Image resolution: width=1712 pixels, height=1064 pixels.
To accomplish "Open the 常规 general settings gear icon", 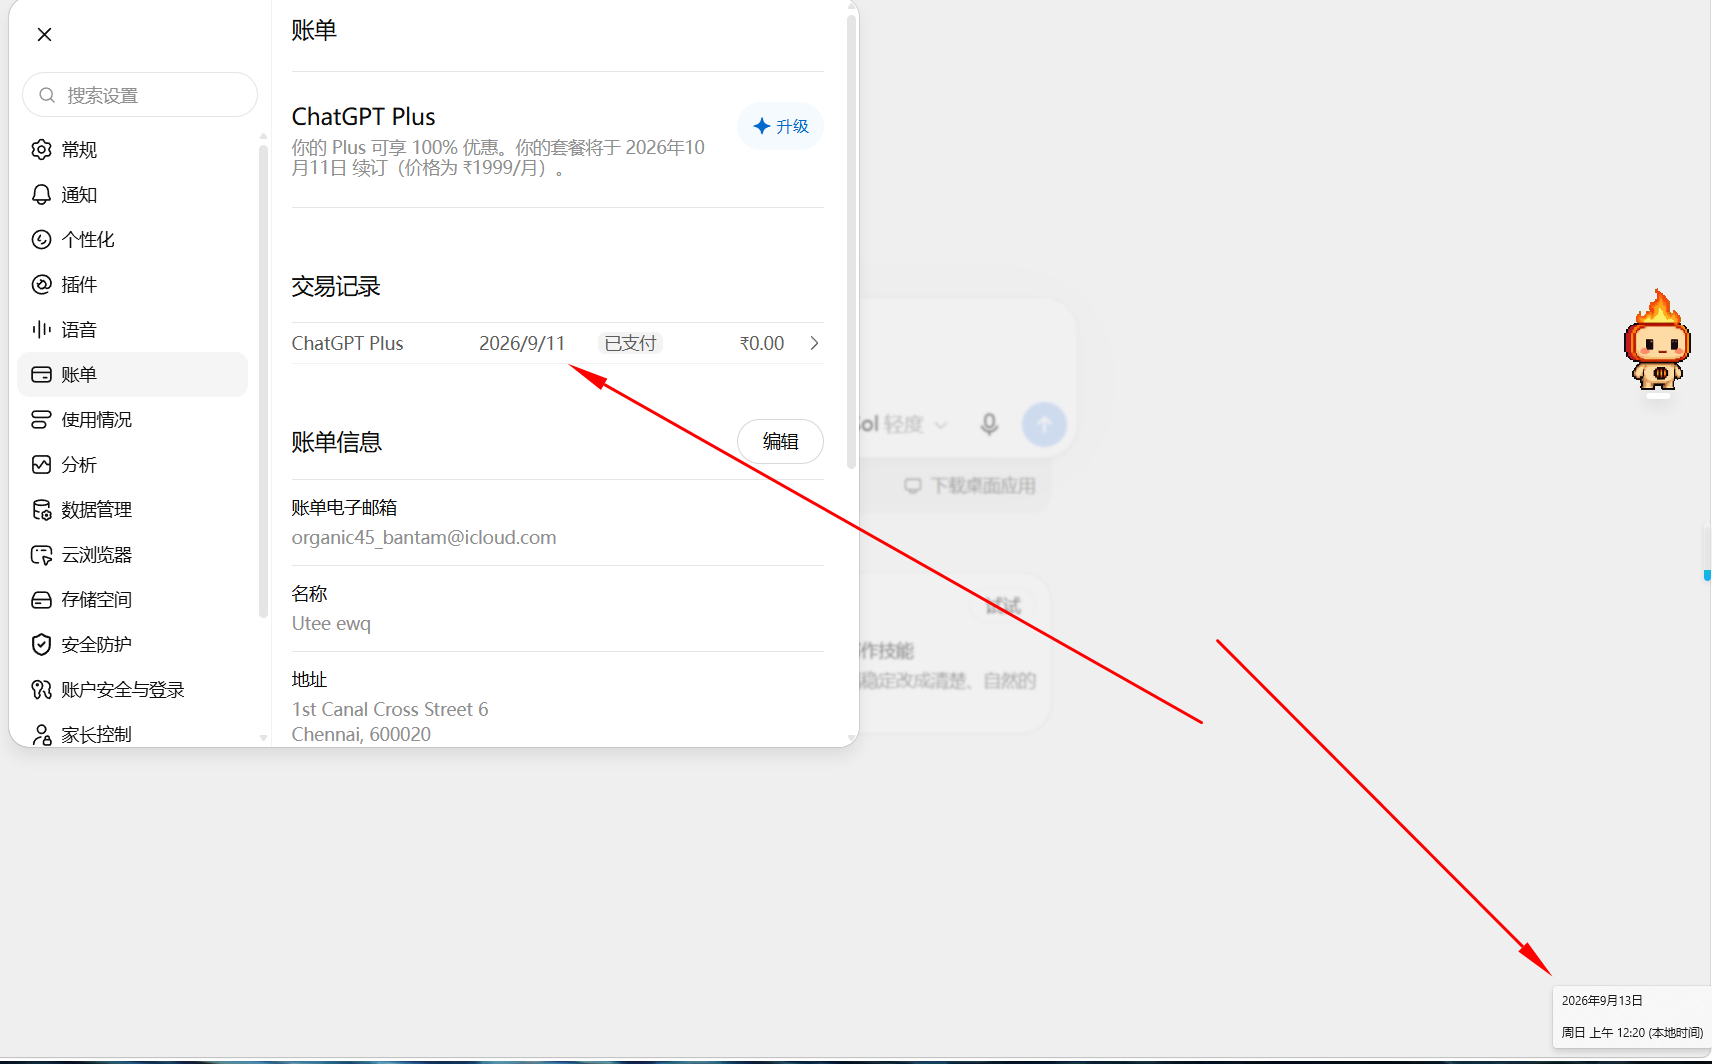I will tap(41, 150).
